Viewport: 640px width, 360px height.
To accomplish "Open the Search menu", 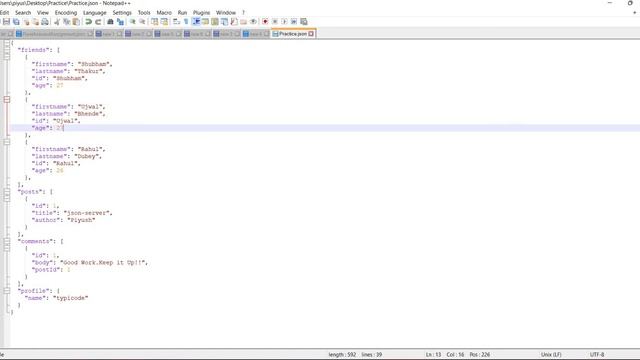I will [x=23, y=13].
